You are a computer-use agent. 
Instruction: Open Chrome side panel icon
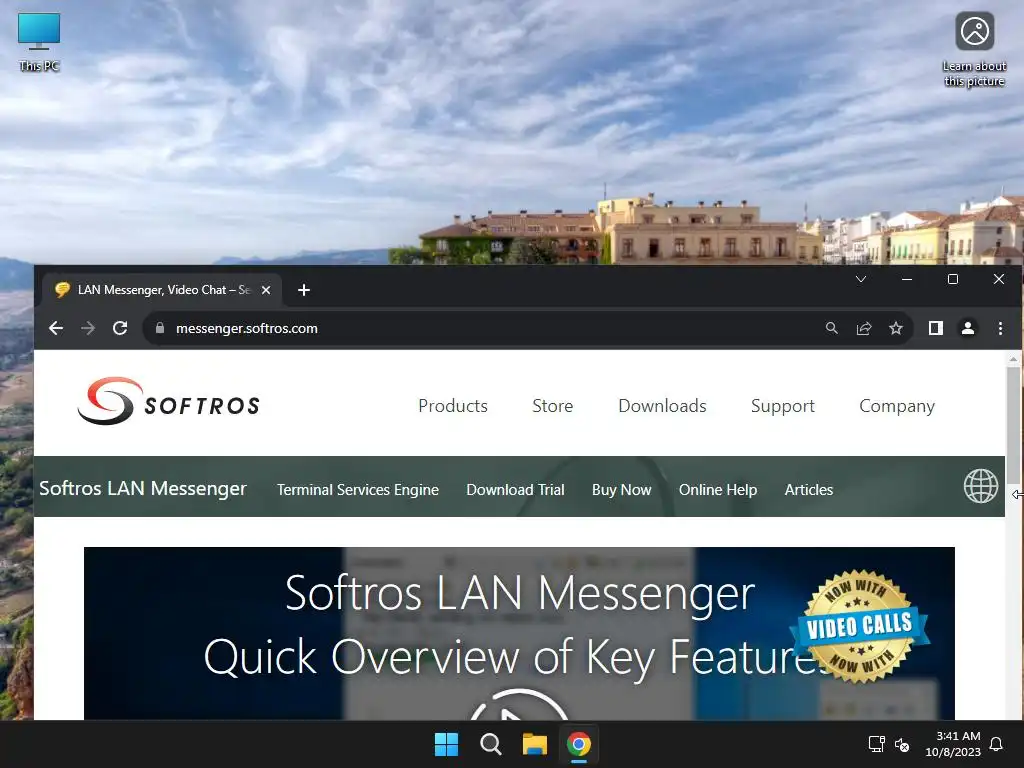[936, 328]
